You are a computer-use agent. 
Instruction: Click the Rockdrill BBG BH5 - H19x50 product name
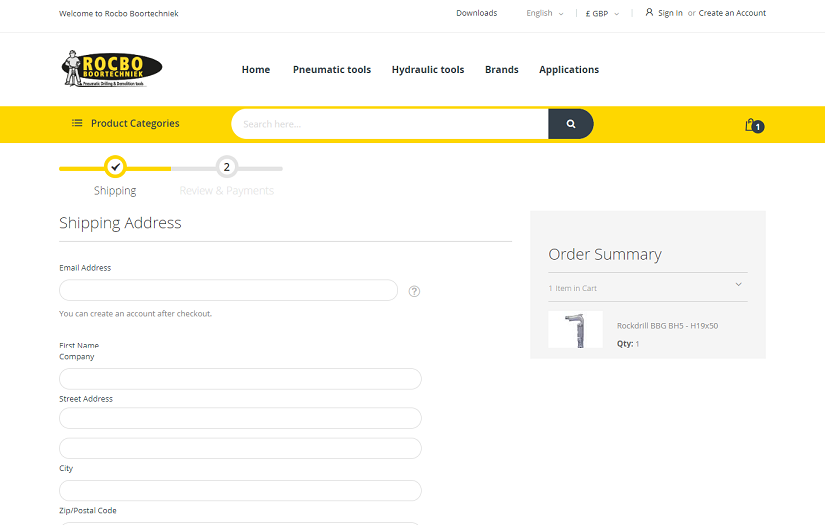(667, 326)
